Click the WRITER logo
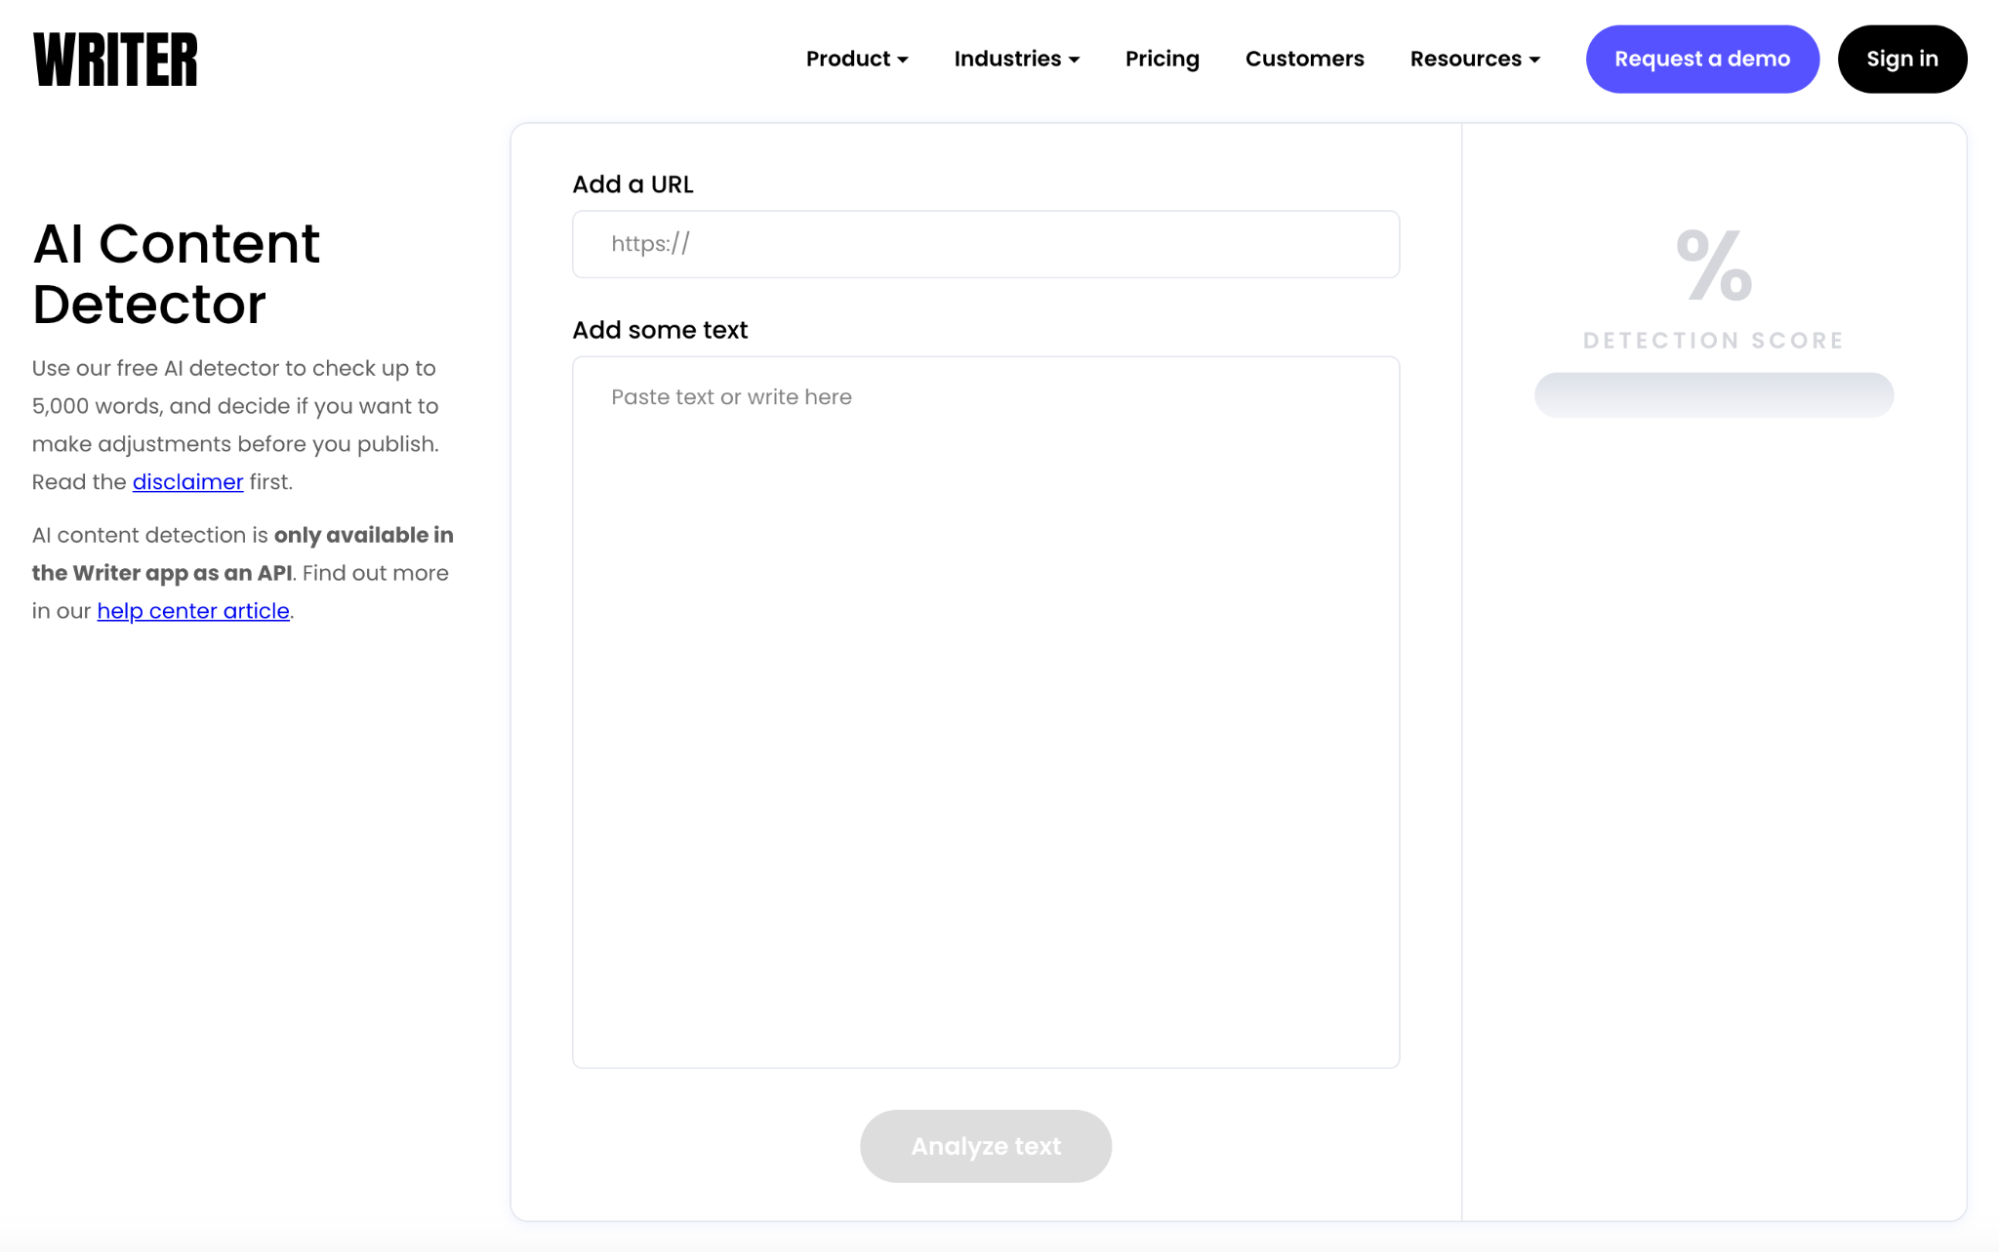 pyautogui.click(x=115, y=59)
